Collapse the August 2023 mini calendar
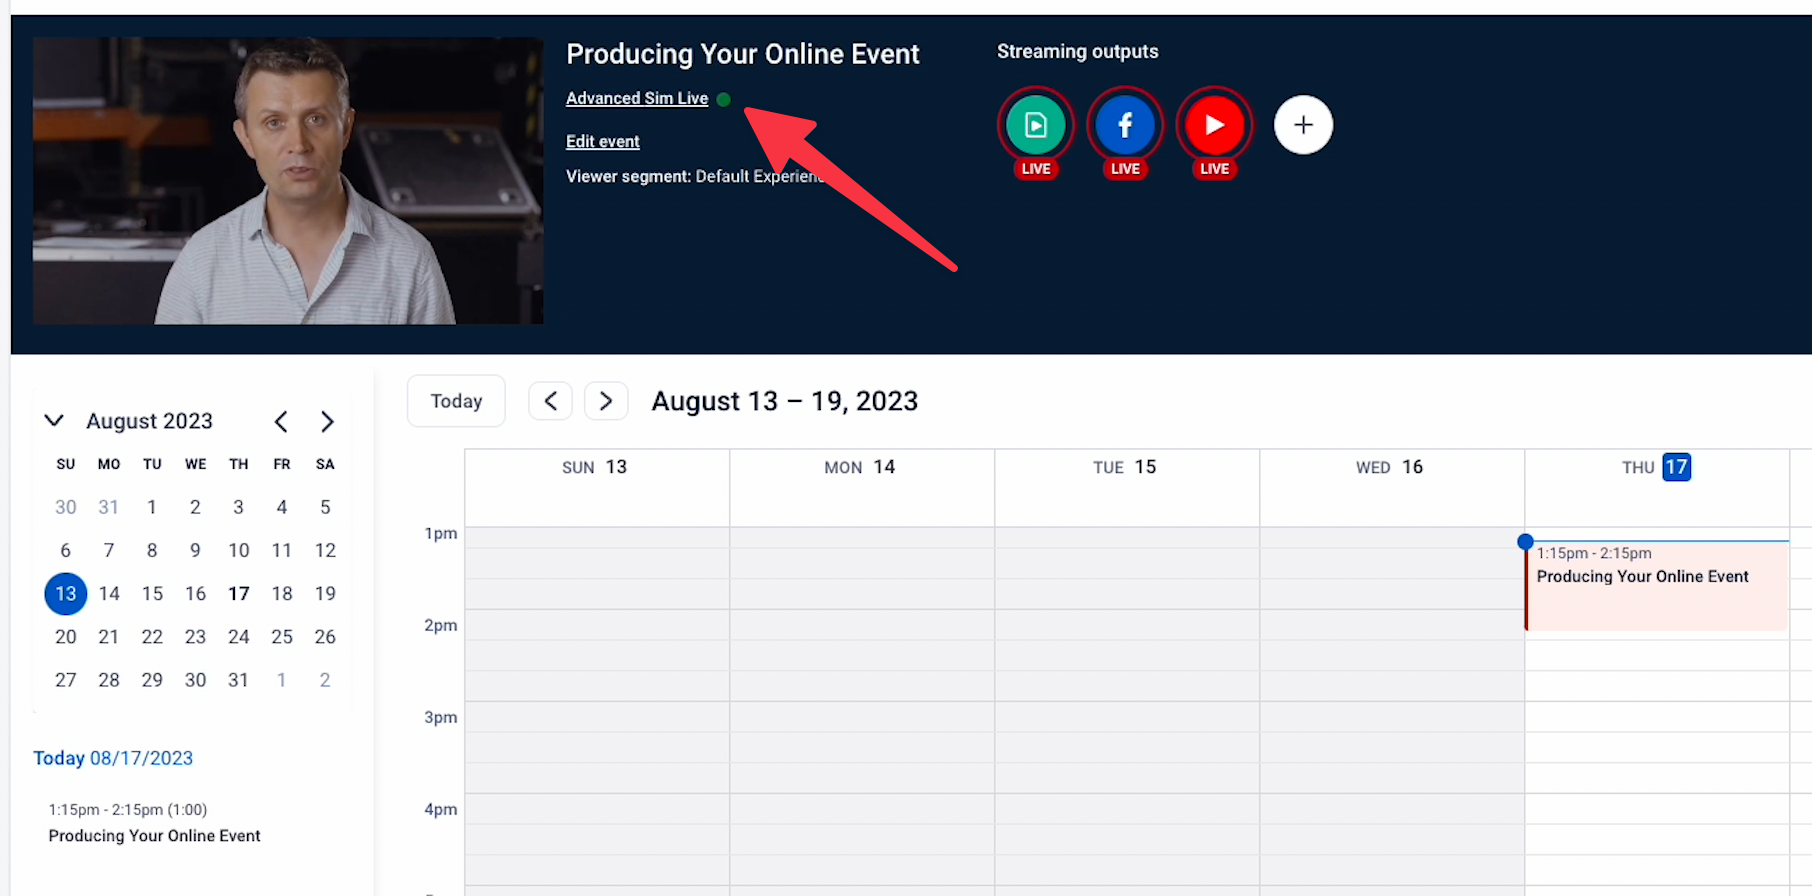This screenshot has width=1812, height=896. 54,421
